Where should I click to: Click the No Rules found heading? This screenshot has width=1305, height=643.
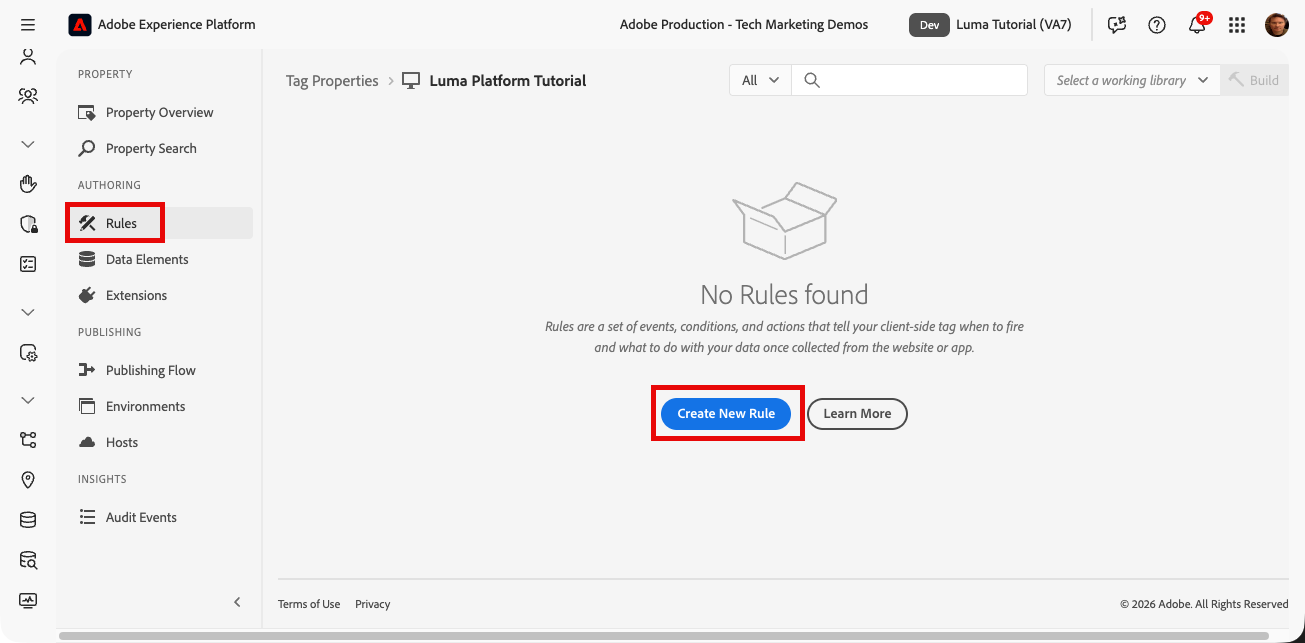pyautogui.click(x=784, y=295)
